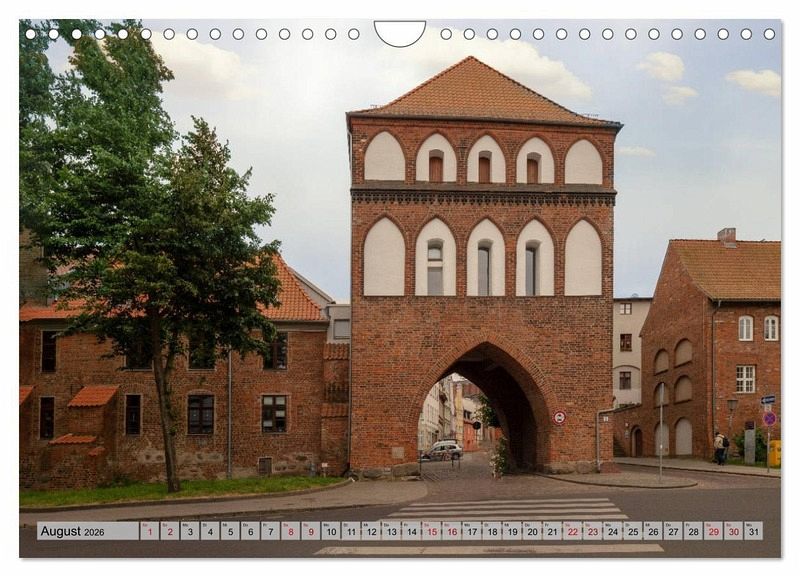Image resolution: width=800 pixels, height=577 pixels.
Task: Select red date 16 in the calendar strip
Action: [x=452, y=531]
